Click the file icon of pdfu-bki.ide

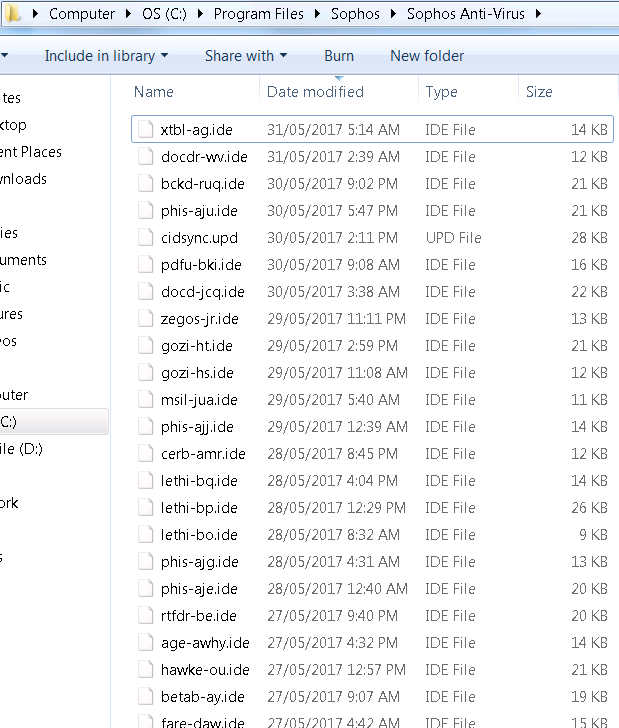click(145, 265)
